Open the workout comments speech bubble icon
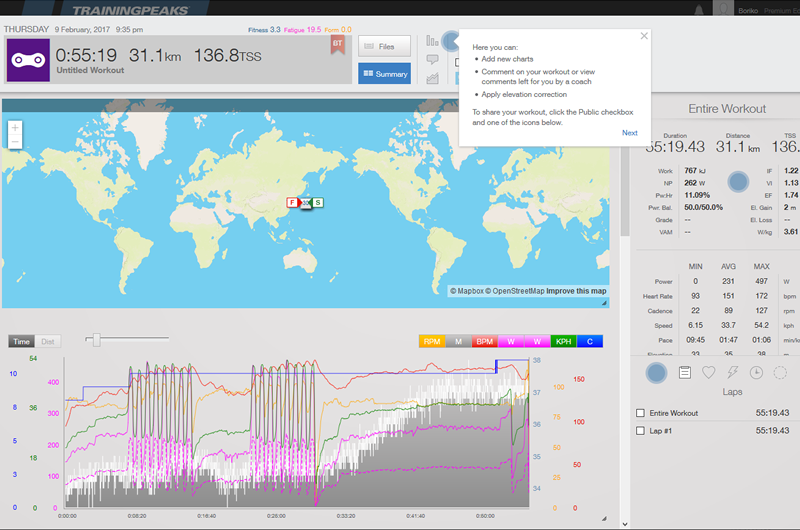 tap(432, 60)
